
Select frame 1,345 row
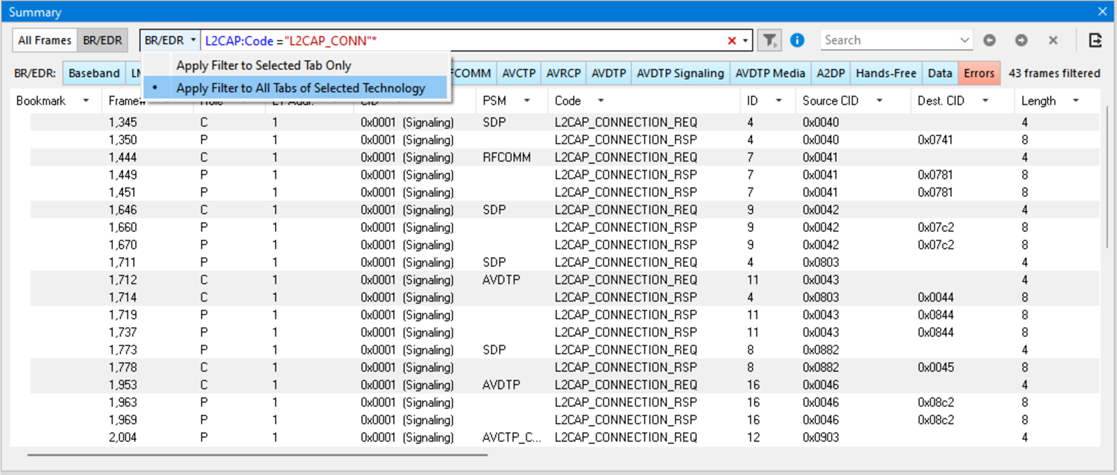(x=563, y=122)
